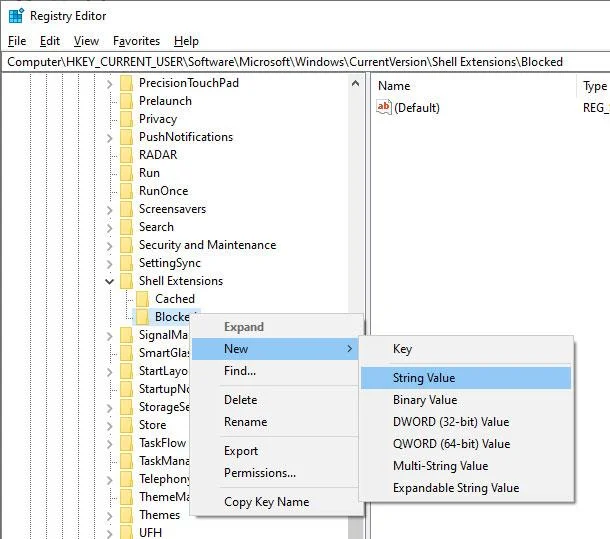Click the Search folder icon

pos(126,227)
